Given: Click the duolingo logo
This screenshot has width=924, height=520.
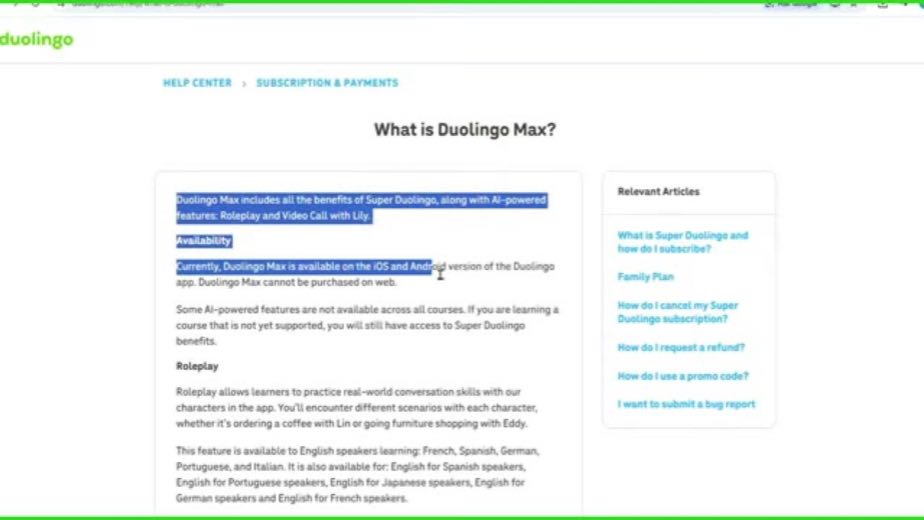Looking at the screenshot, I should coord(37,40).
